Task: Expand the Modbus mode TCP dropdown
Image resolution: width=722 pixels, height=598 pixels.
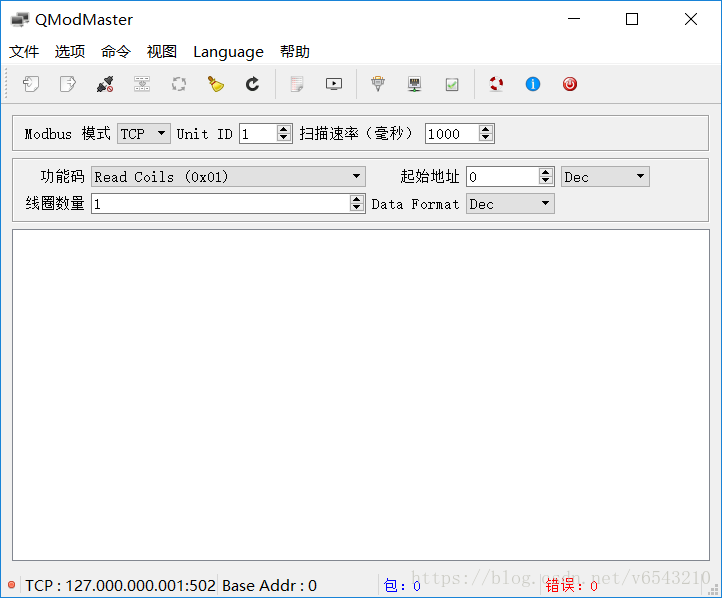Action: 144,134
